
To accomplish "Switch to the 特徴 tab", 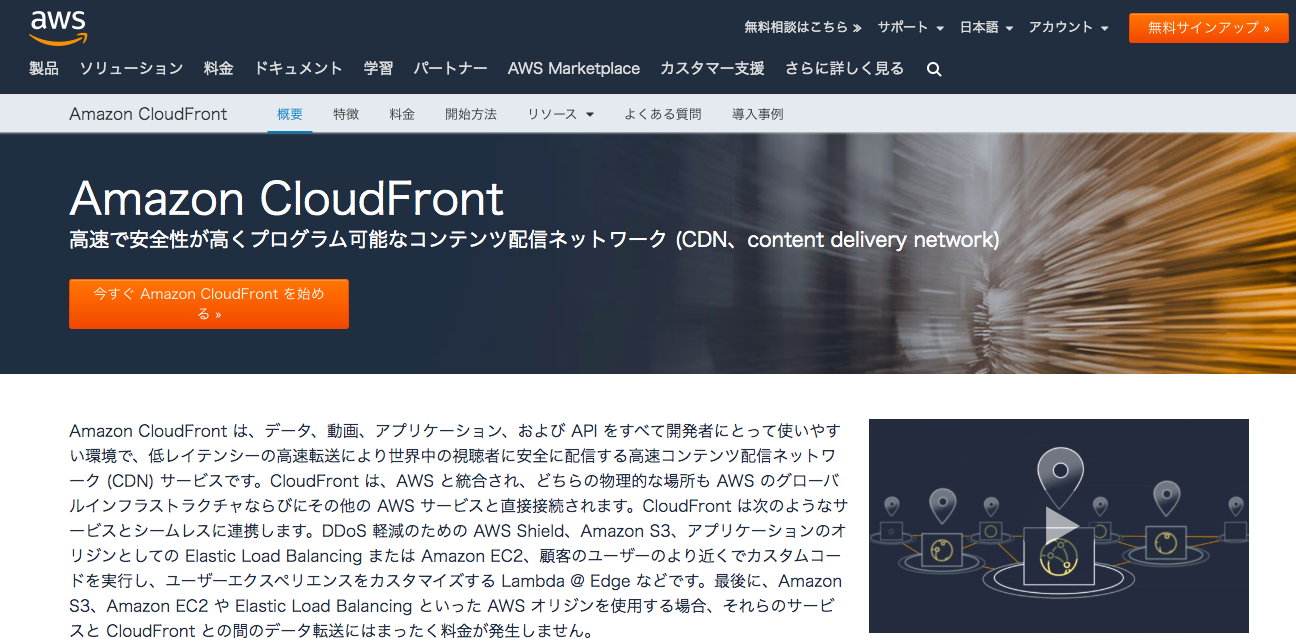I will pos(346,114).
